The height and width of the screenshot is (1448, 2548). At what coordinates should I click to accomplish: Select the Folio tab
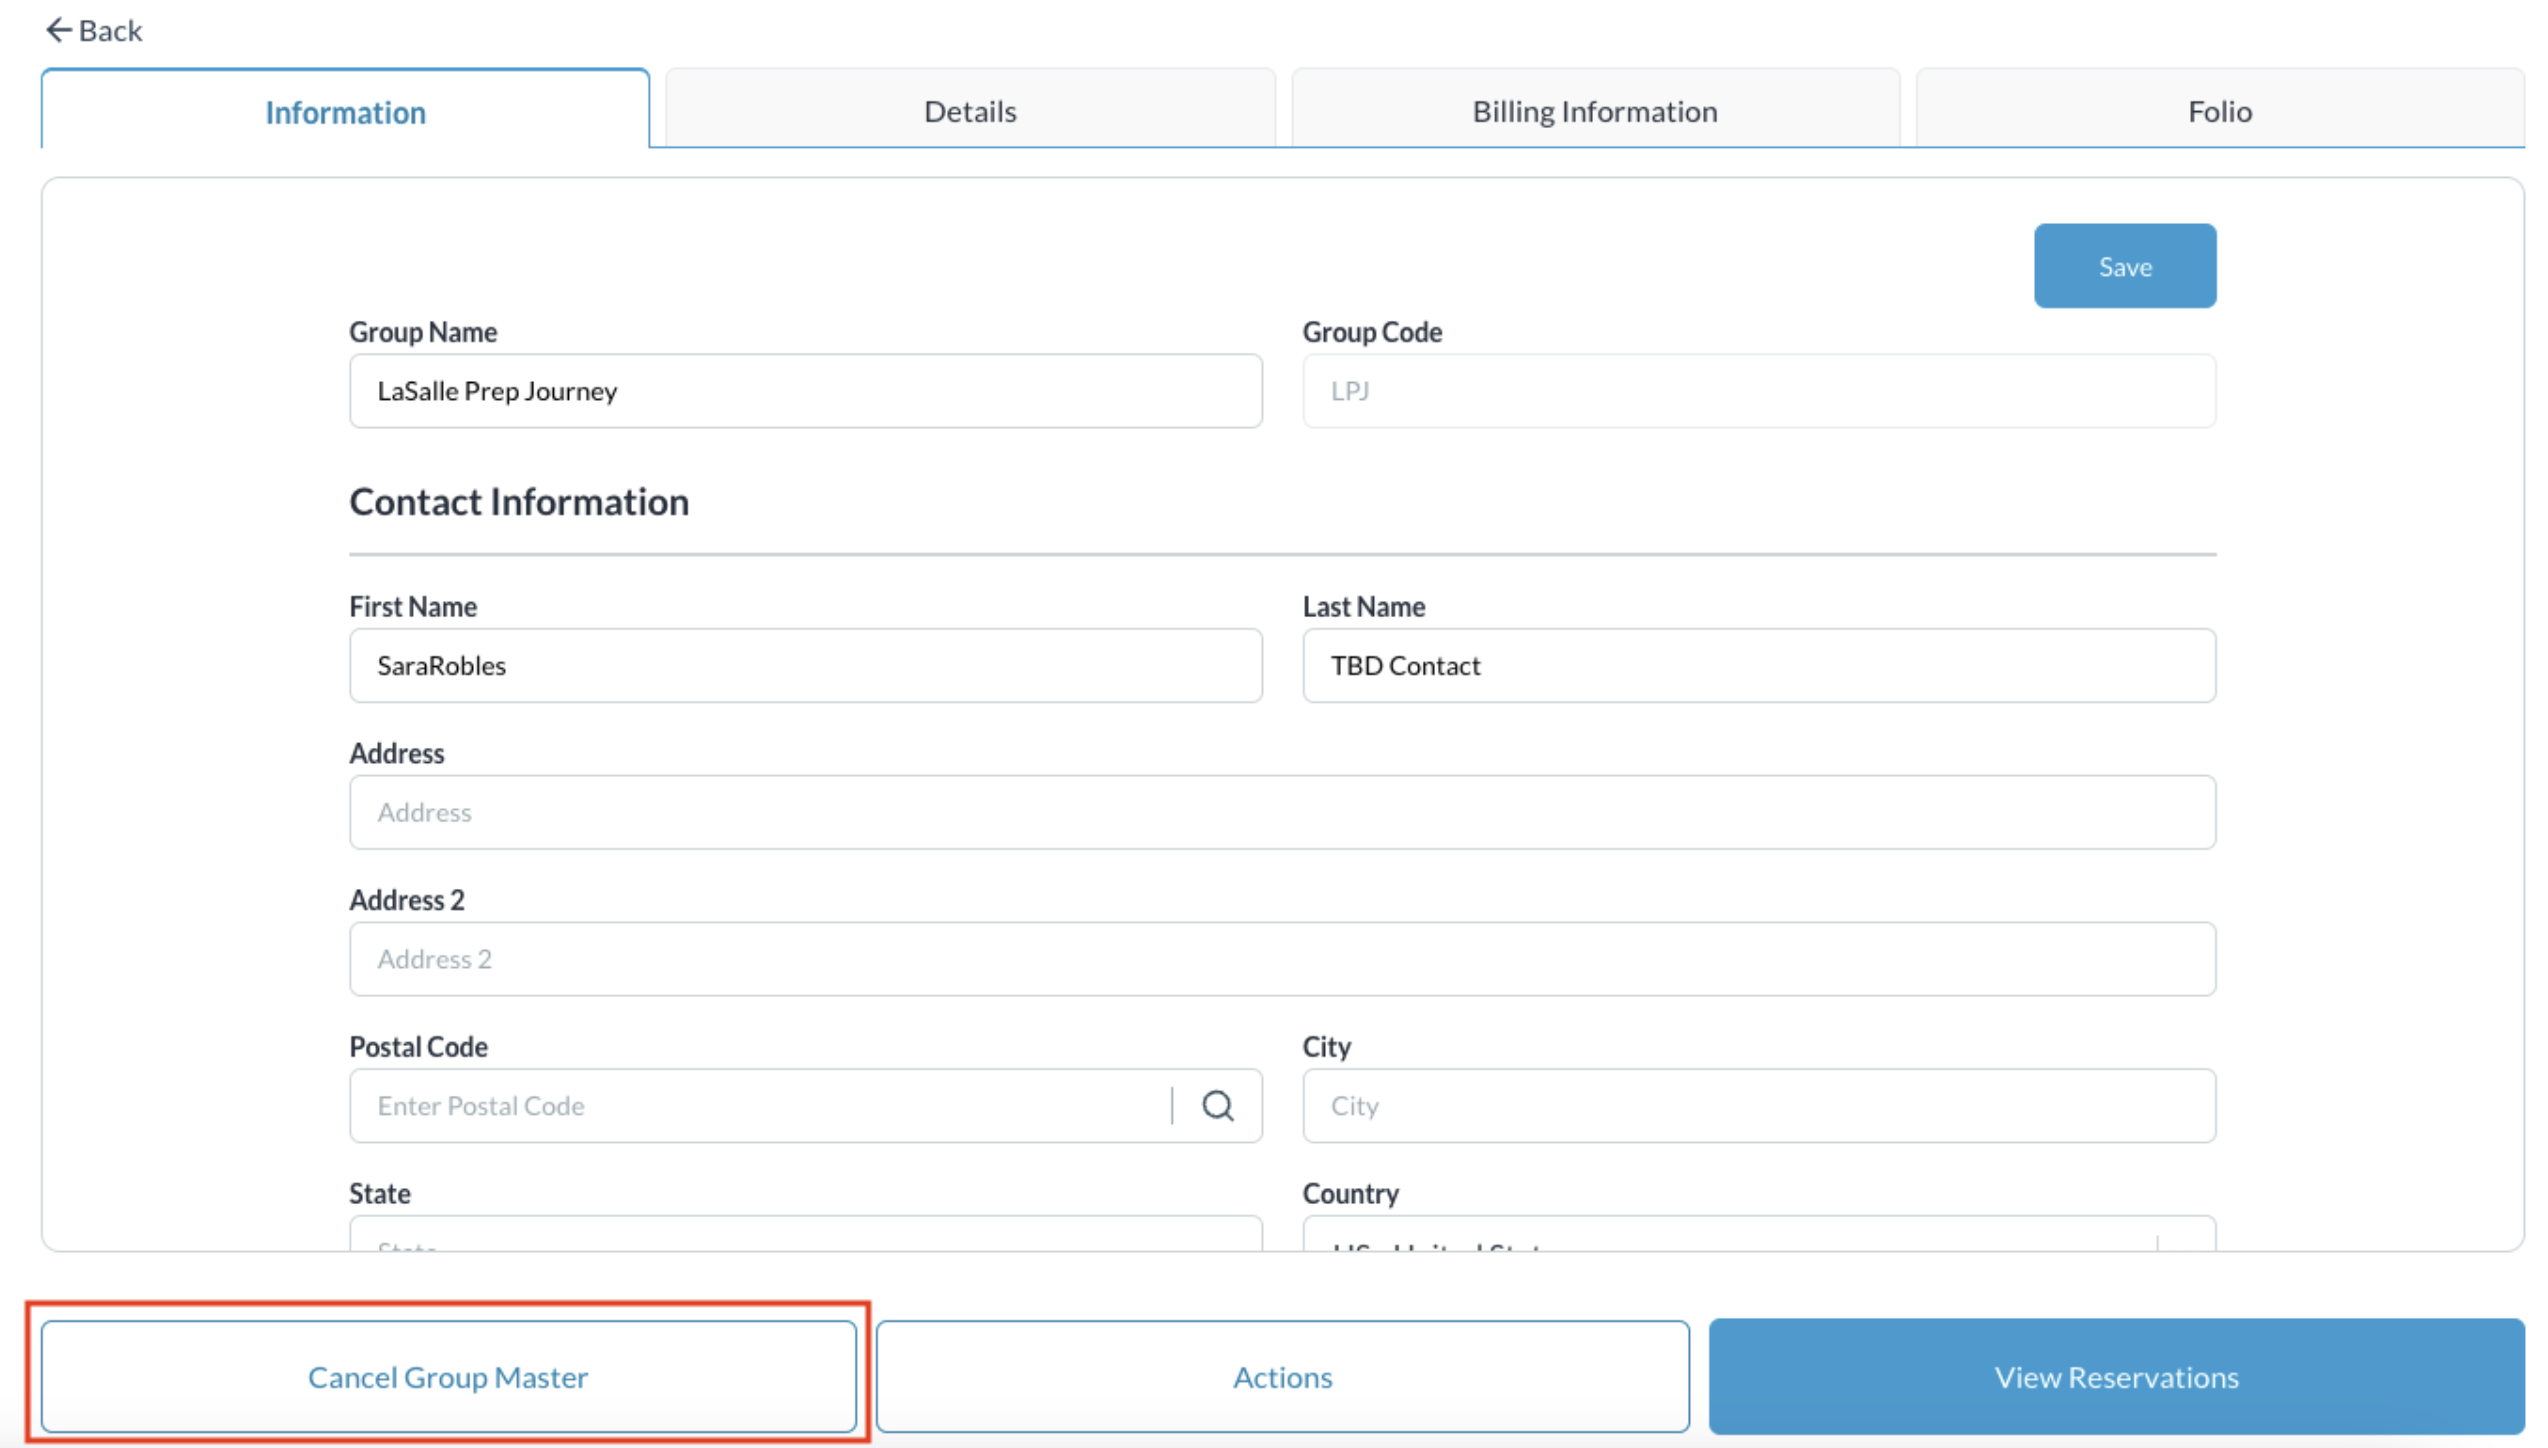pos(2218,111)
